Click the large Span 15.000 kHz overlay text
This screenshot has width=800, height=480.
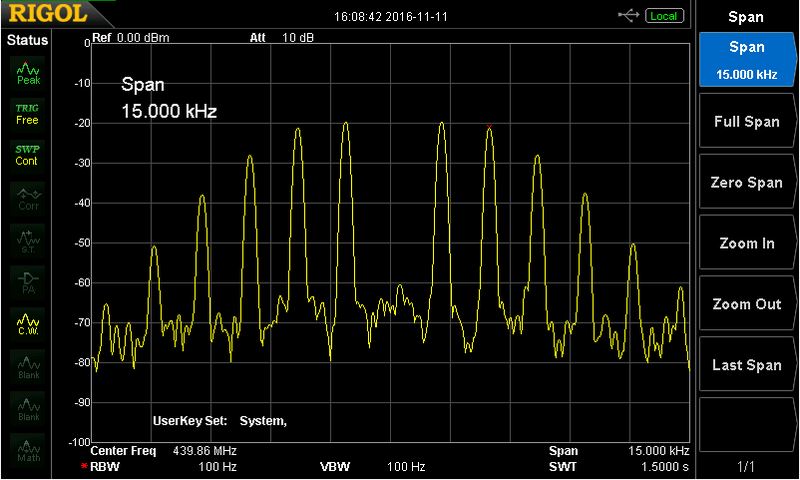(x=169, y=97)
